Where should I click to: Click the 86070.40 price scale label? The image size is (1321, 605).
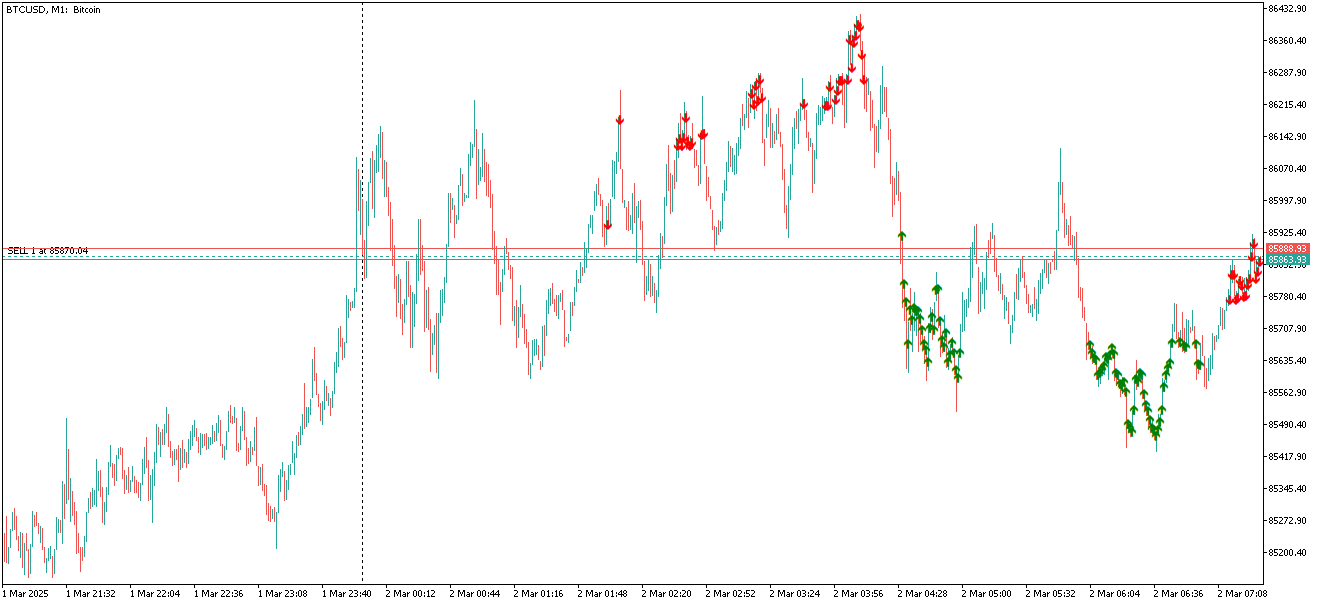click(1287, 169)
